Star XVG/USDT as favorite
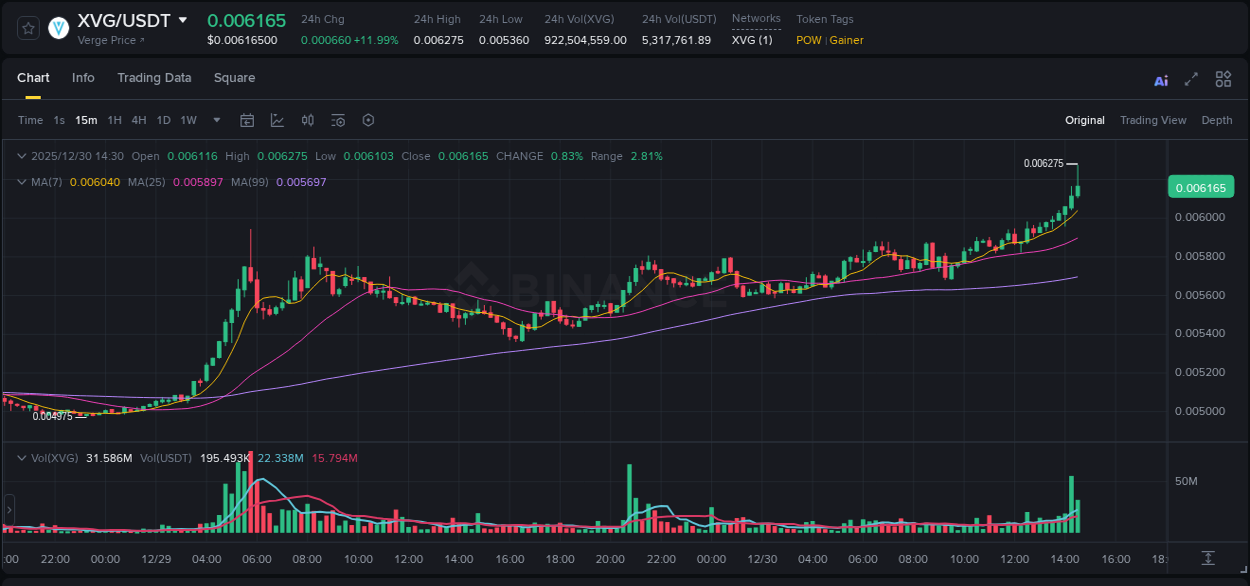Viewport: 1250px width, 586px height. pyautogui.click(x=27, y=28)
